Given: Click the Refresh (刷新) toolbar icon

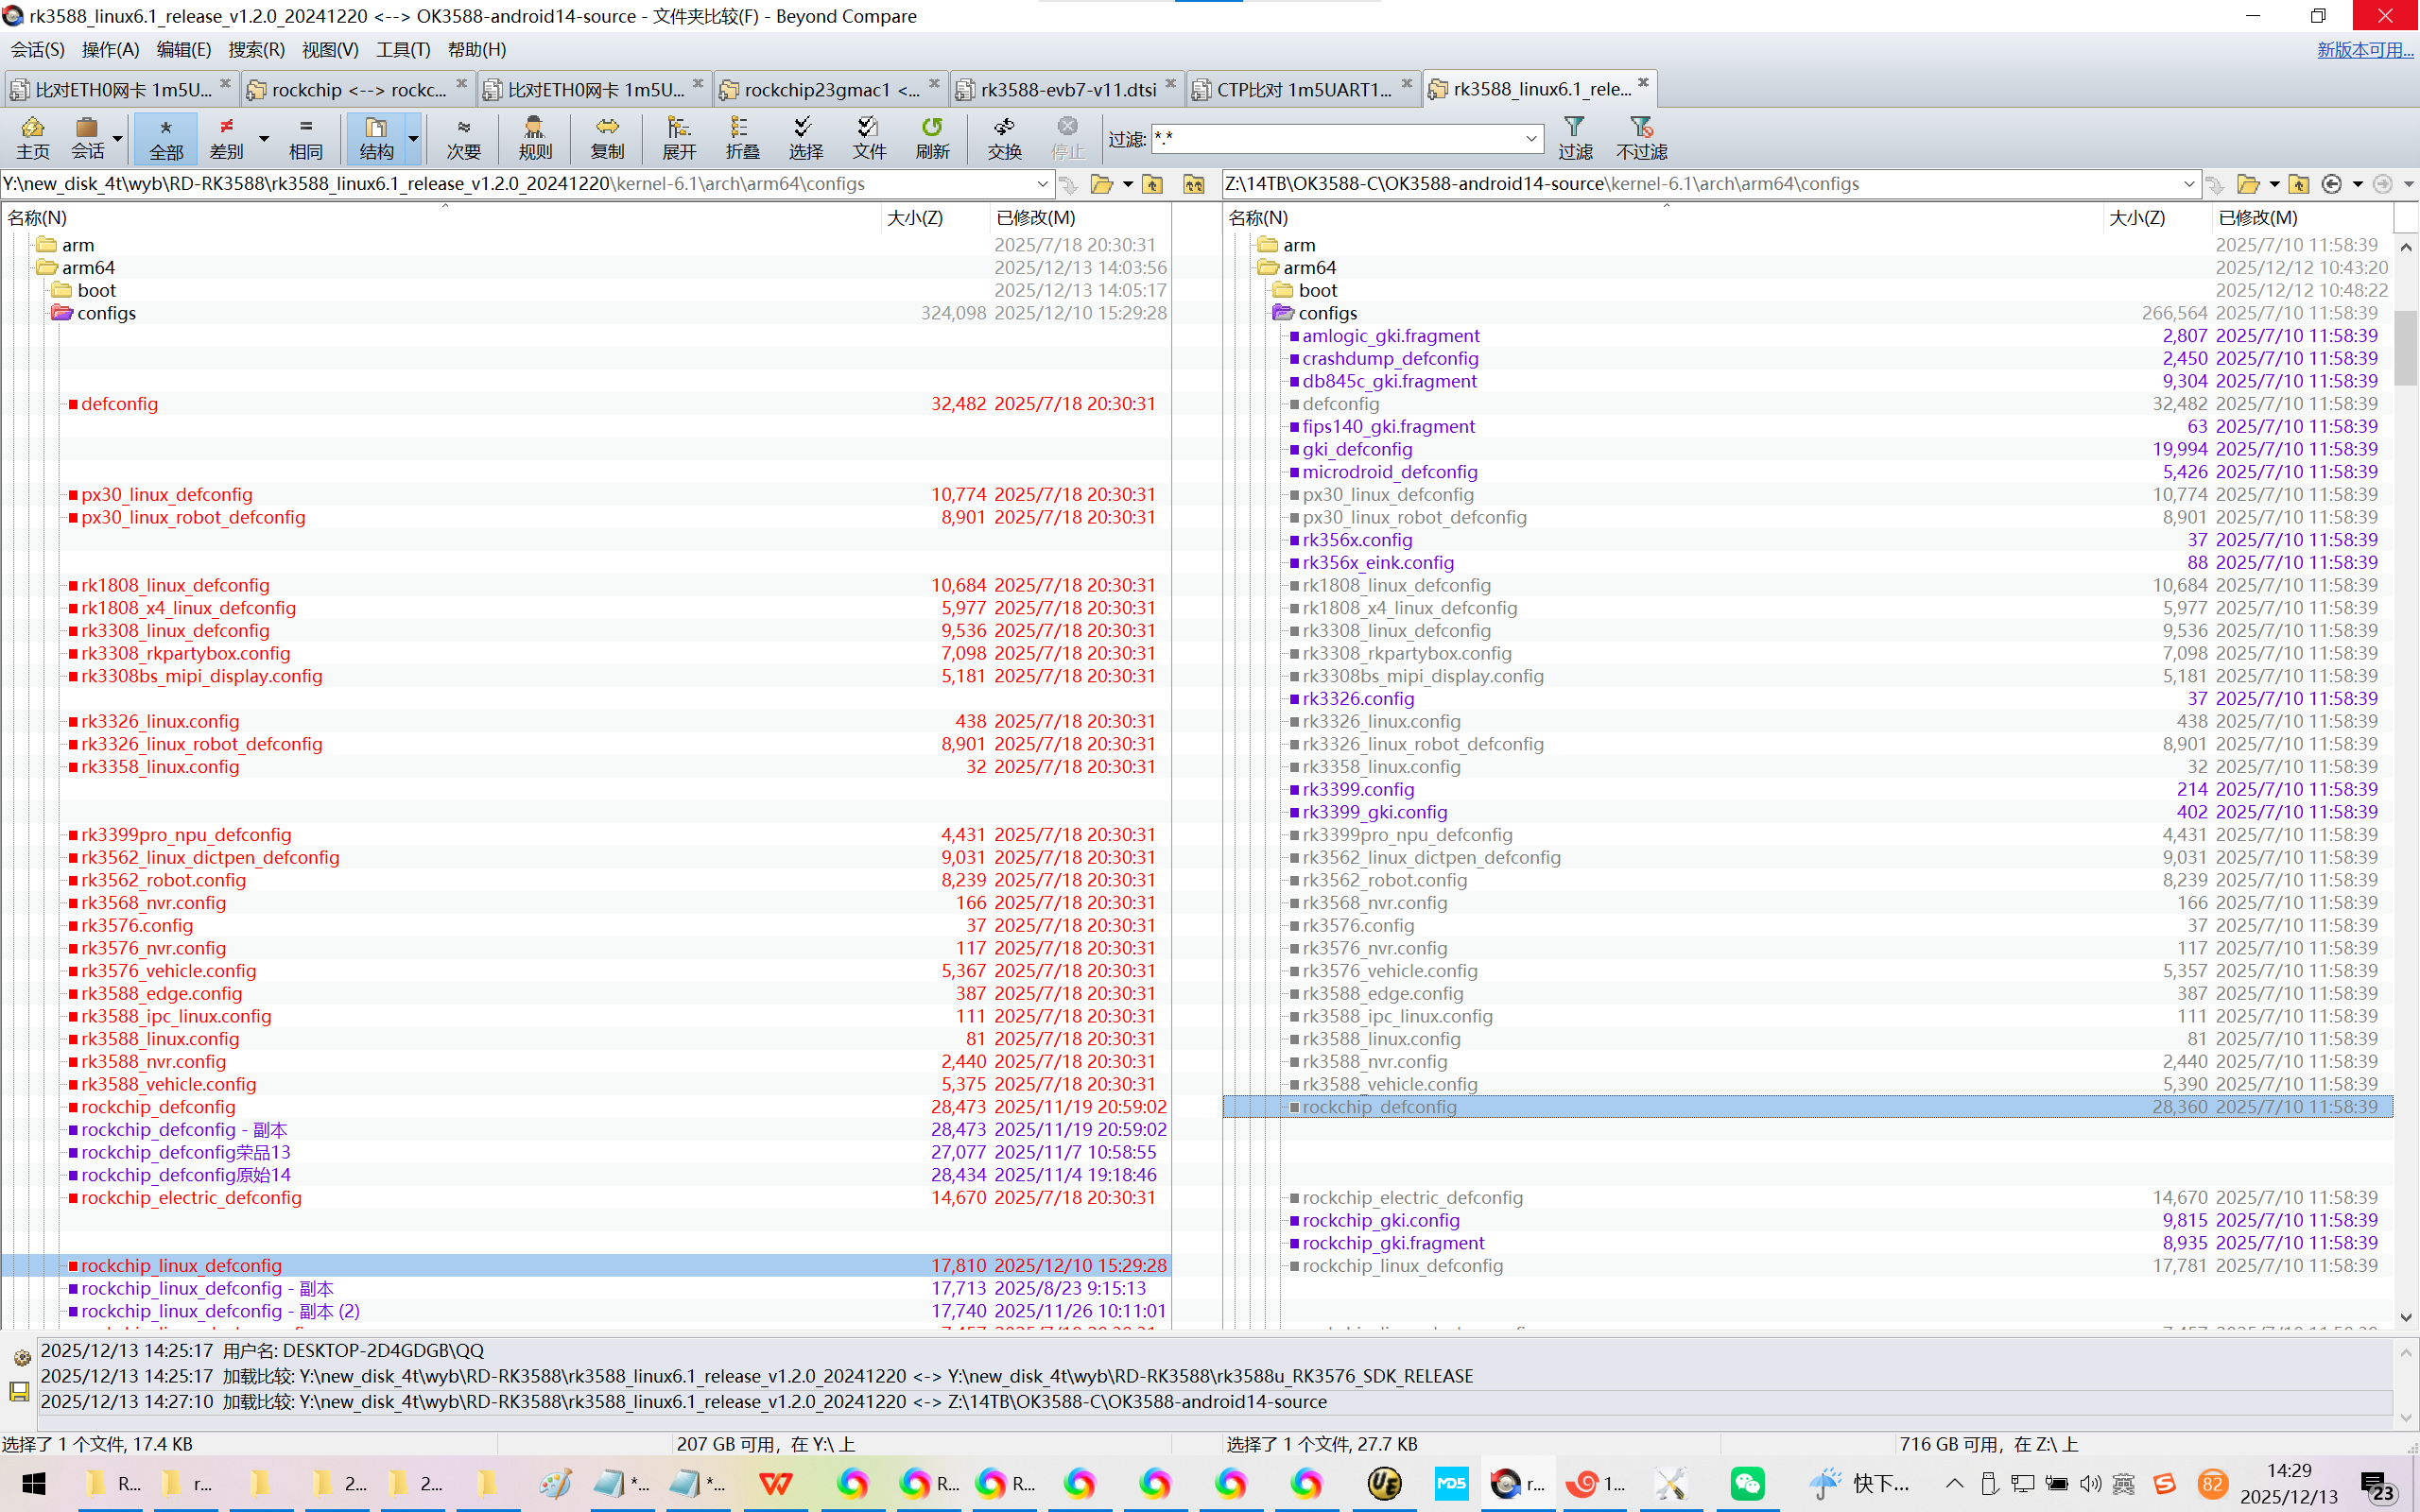Looking at the screenshot, I should [x=931, y=137].
